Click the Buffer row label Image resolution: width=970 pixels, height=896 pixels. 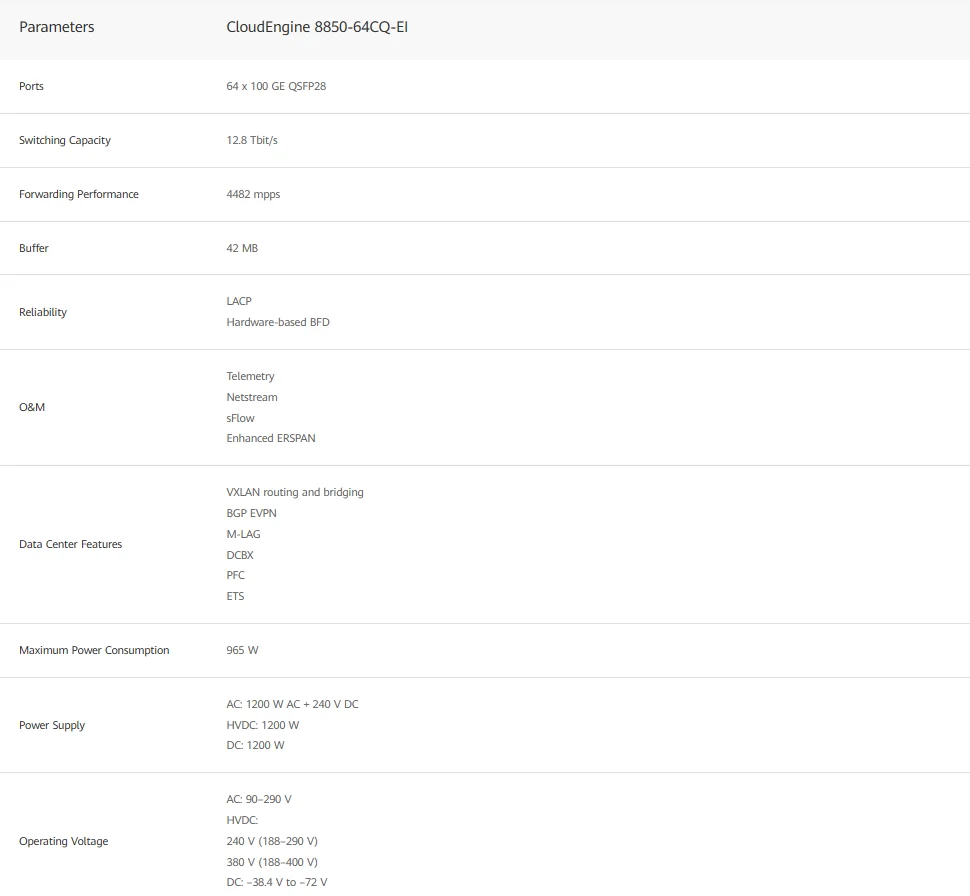point(33,248)
